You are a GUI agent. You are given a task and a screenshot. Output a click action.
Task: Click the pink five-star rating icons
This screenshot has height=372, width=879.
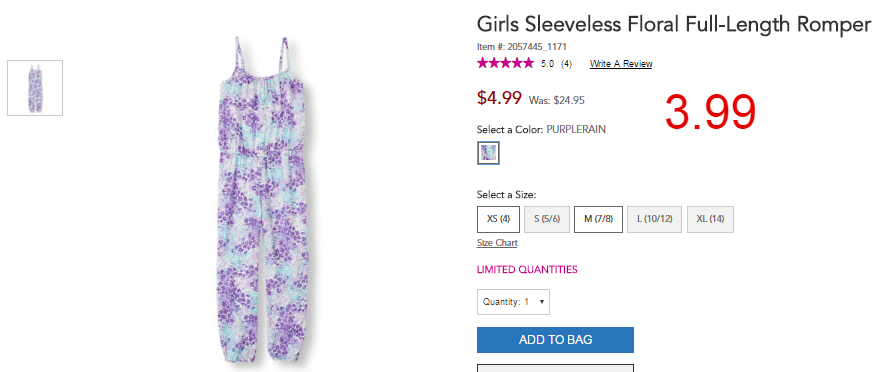[x=505, y=63]
